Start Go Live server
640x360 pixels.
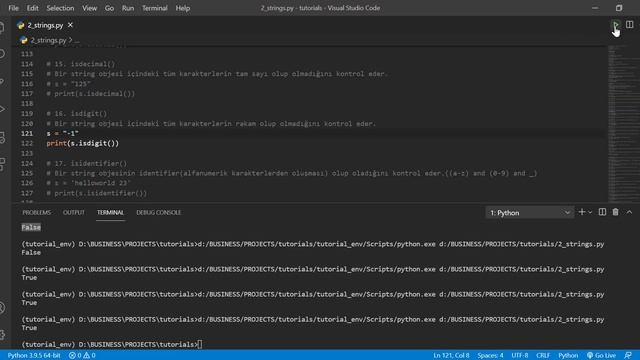point(601,355)
